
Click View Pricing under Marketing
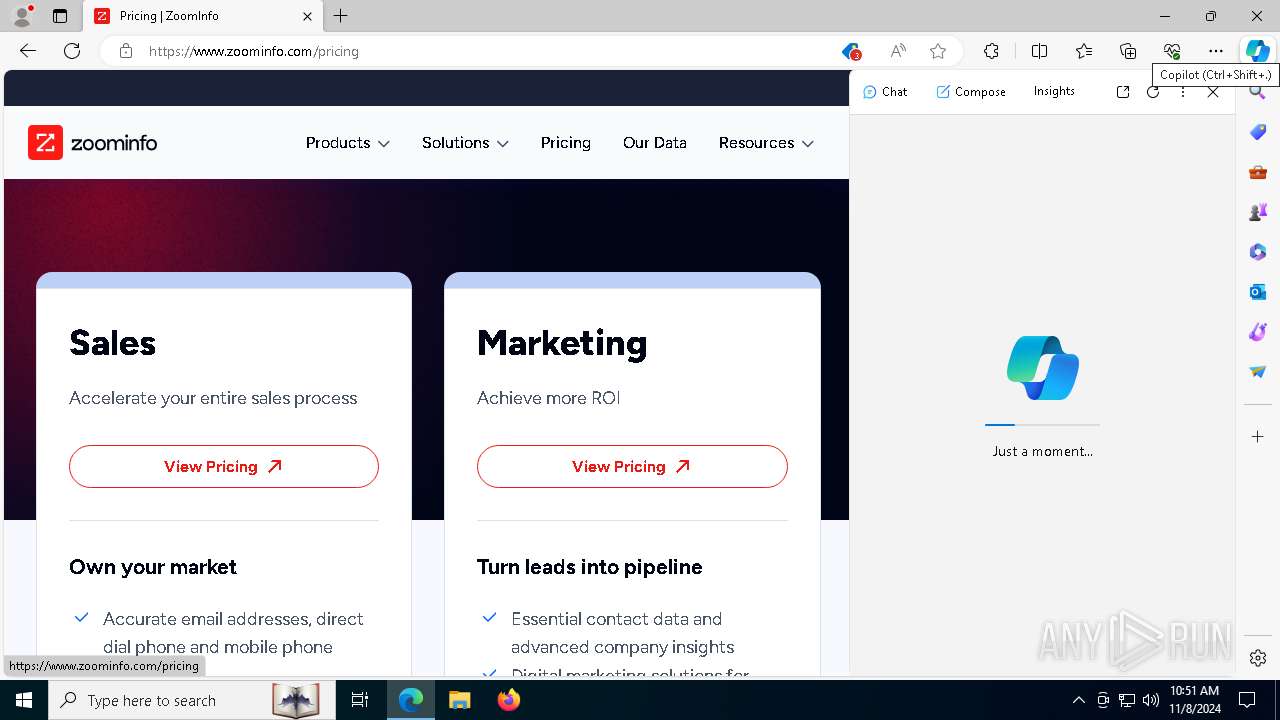click(x=632, y=466)
